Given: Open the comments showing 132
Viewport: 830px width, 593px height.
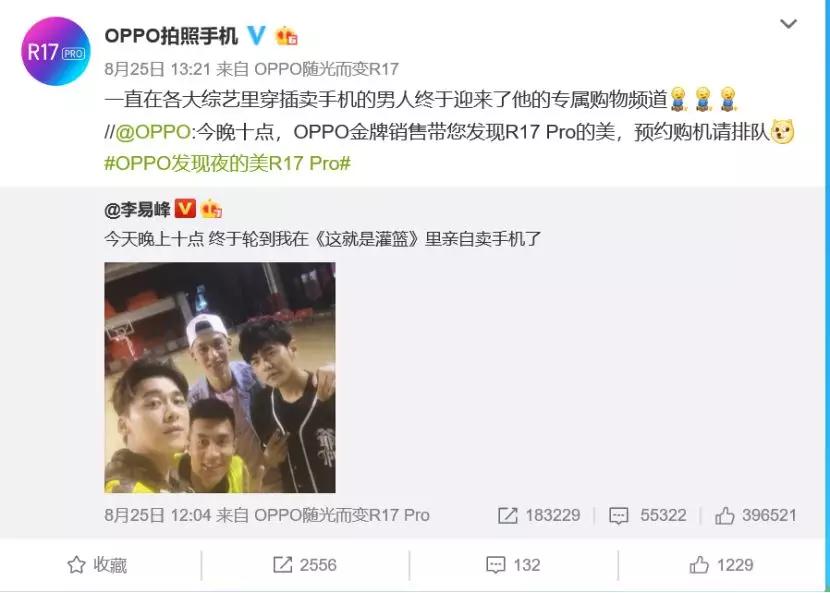Looking at the screenshot, I should pyautogui.click(x=513, y=565).
